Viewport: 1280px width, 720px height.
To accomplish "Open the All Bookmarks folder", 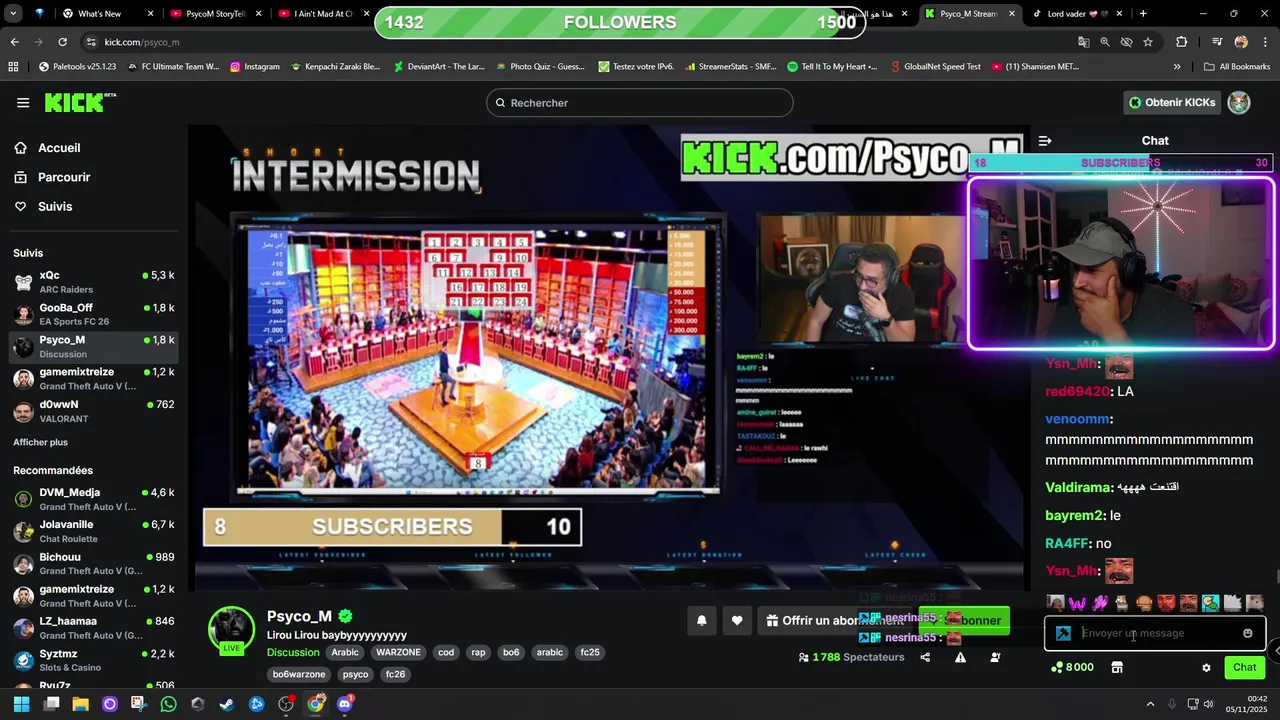I will [x=1237, y=67].
